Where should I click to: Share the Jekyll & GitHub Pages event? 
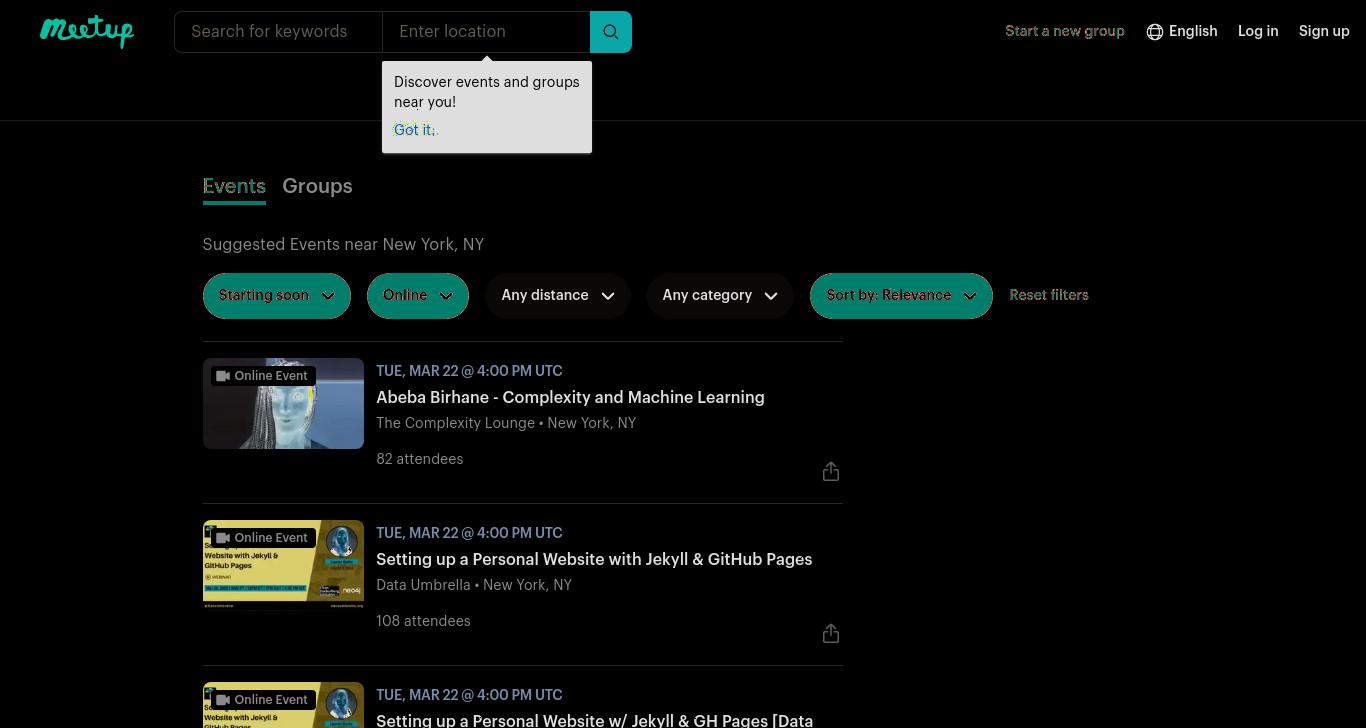pyautogui.click(x=831, y=633)
